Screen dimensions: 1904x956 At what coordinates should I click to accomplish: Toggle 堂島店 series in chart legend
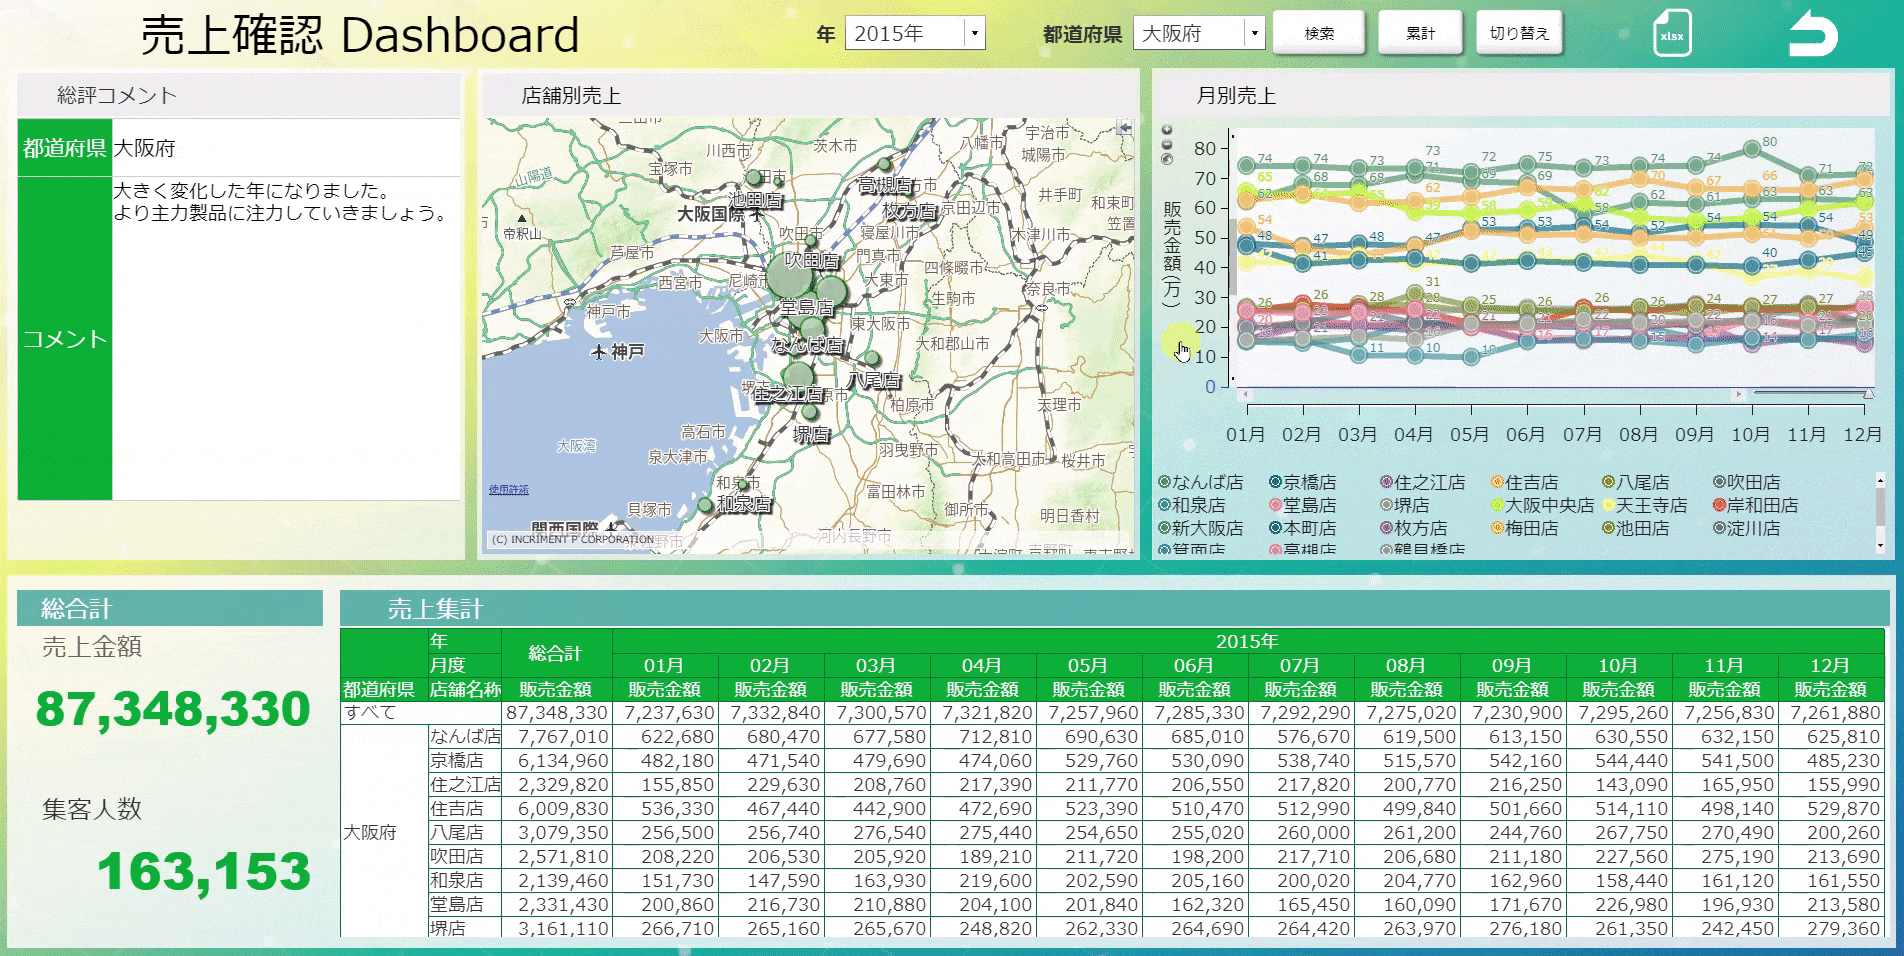pos(1302,505)
